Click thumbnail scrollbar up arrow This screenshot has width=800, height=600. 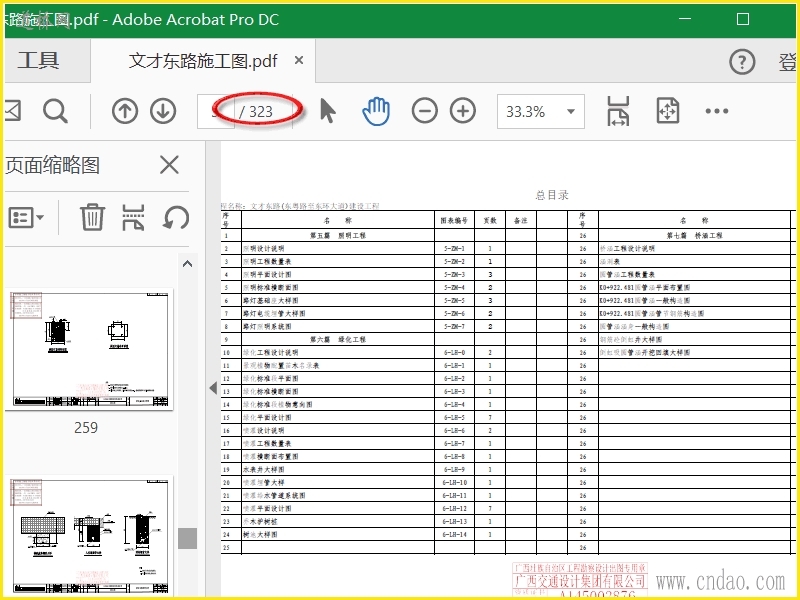[x=187, y=264]
